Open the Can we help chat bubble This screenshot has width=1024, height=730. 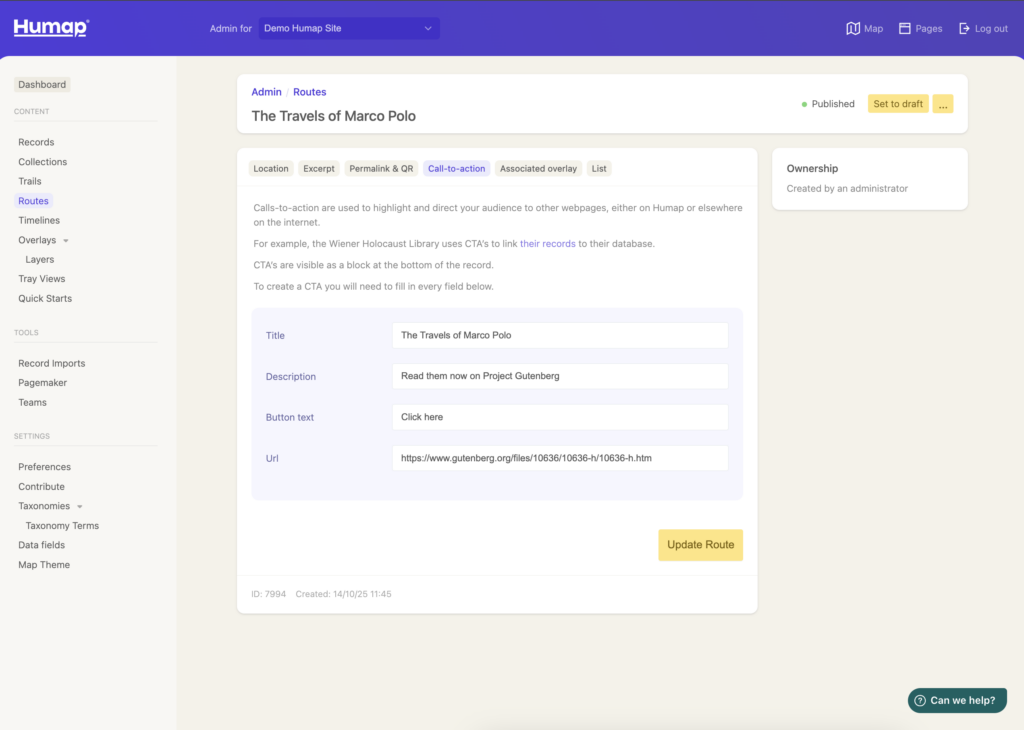click(x=956, y=700)
